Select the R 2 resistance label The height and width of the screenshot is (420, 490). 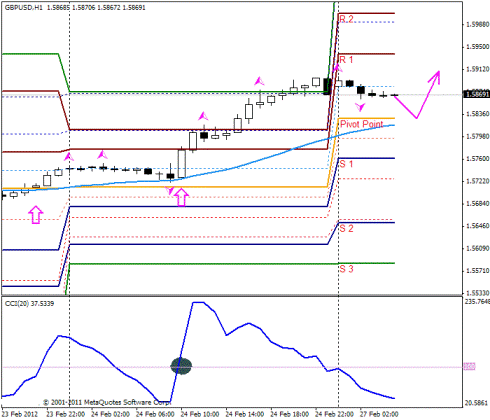tap(346, 19)
